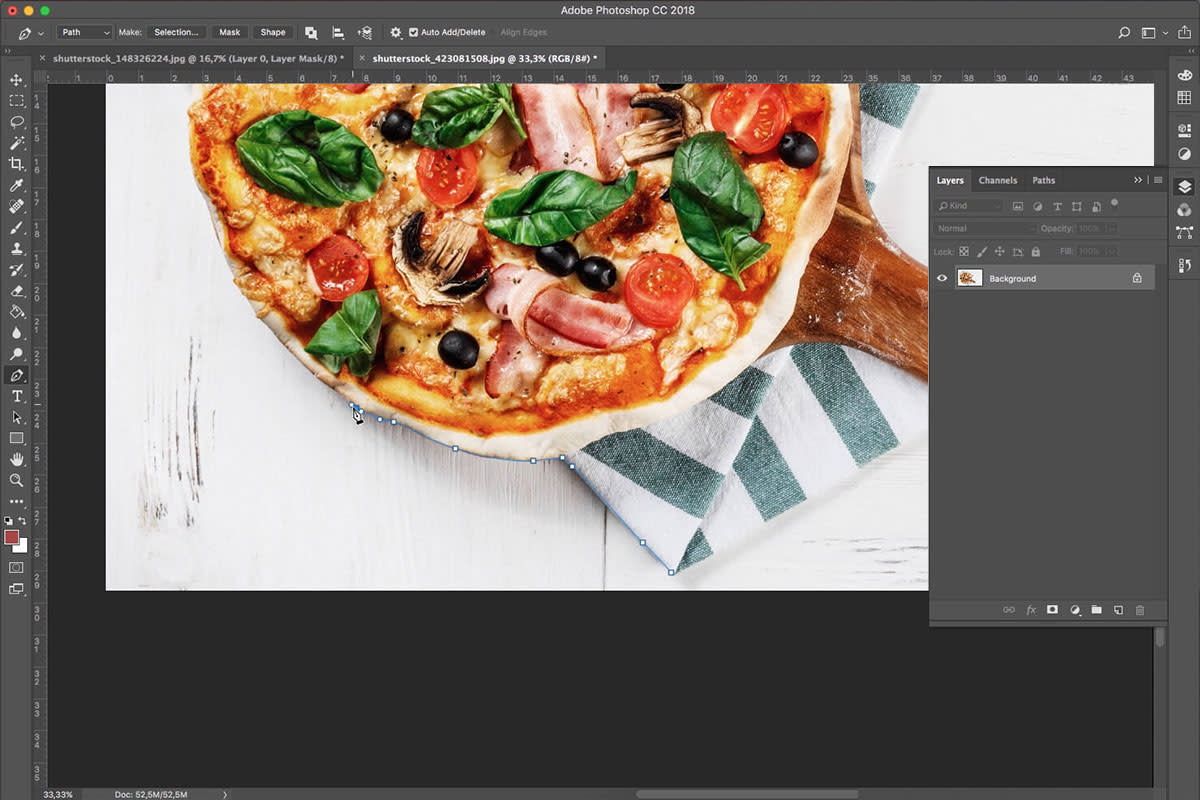The height and width of the screenshot is (800, 1200).
Task: Create a new layer
Action: (1118, 610)
